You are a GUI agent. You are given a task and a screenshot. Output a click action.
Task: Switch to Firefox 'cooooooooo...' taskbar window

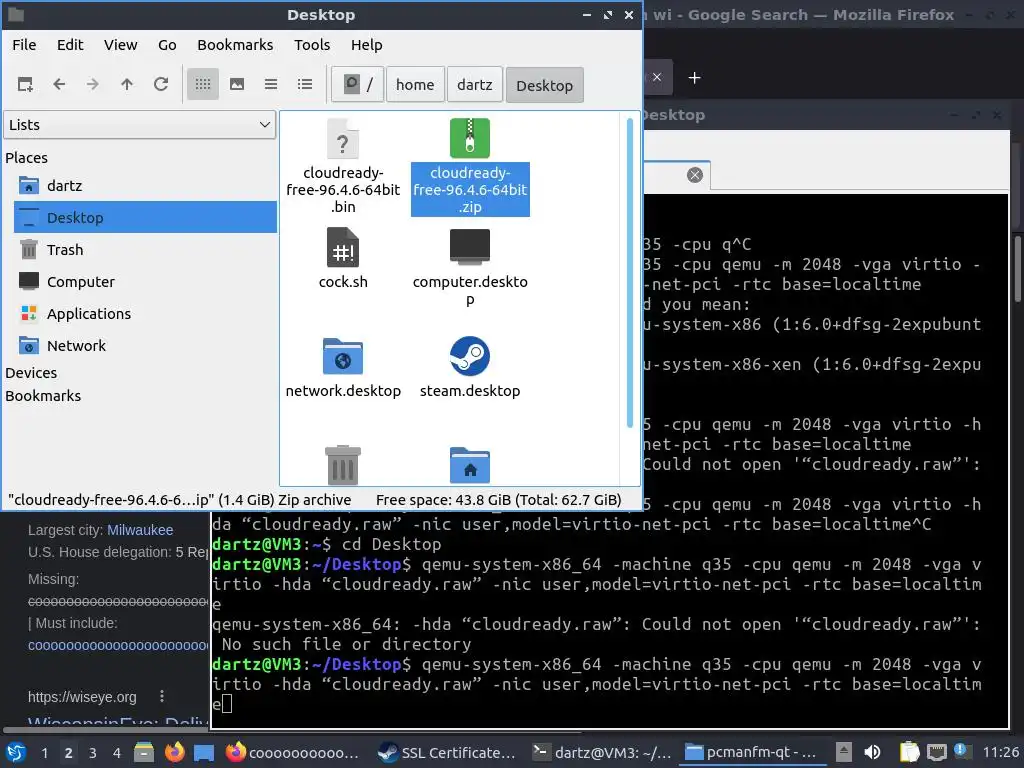293,753
